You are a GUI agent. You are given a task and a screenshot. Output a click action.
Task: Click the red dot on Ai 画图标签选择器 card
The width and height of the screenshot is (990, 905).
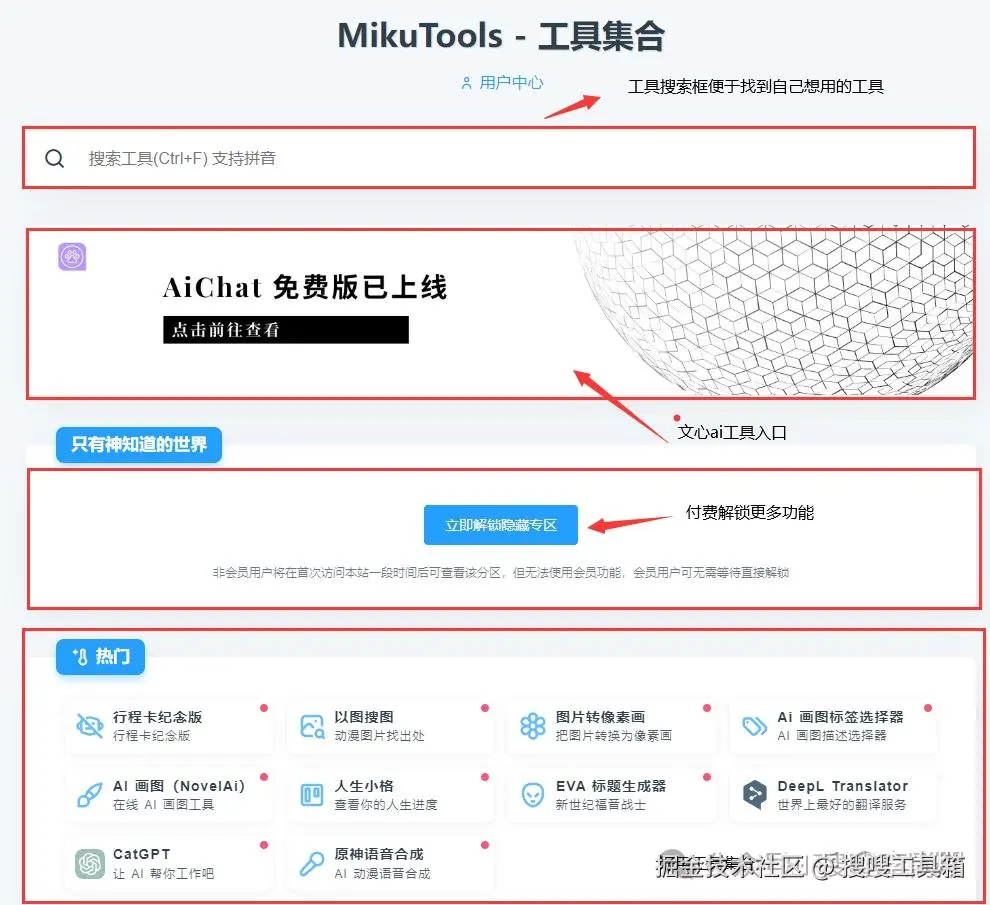pos(928,708)
